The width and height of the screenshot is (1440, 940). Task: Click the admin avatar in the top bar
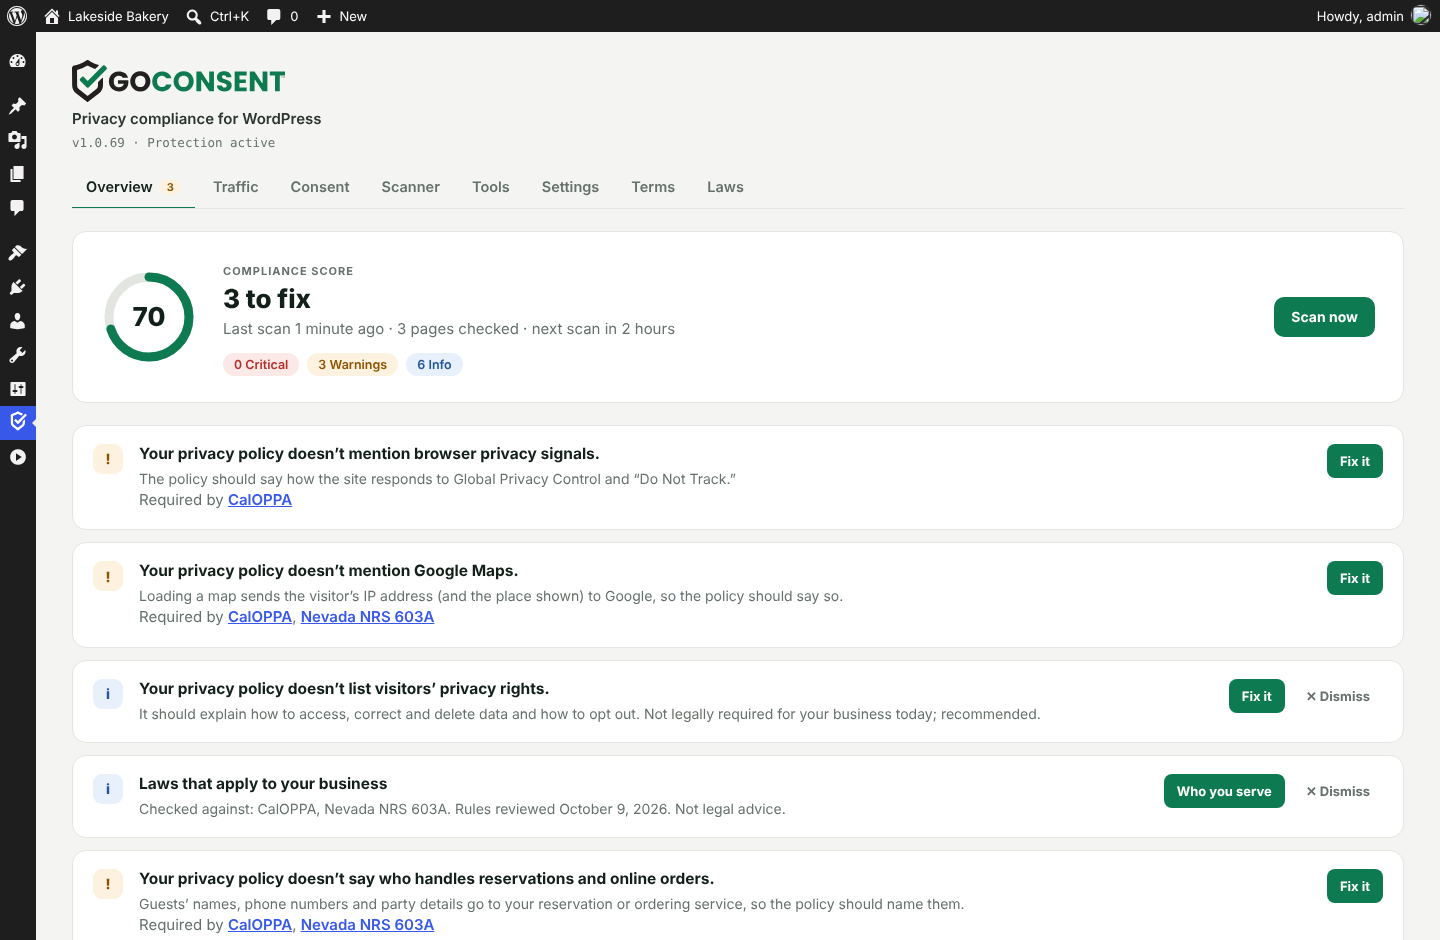coord(1421,16)
